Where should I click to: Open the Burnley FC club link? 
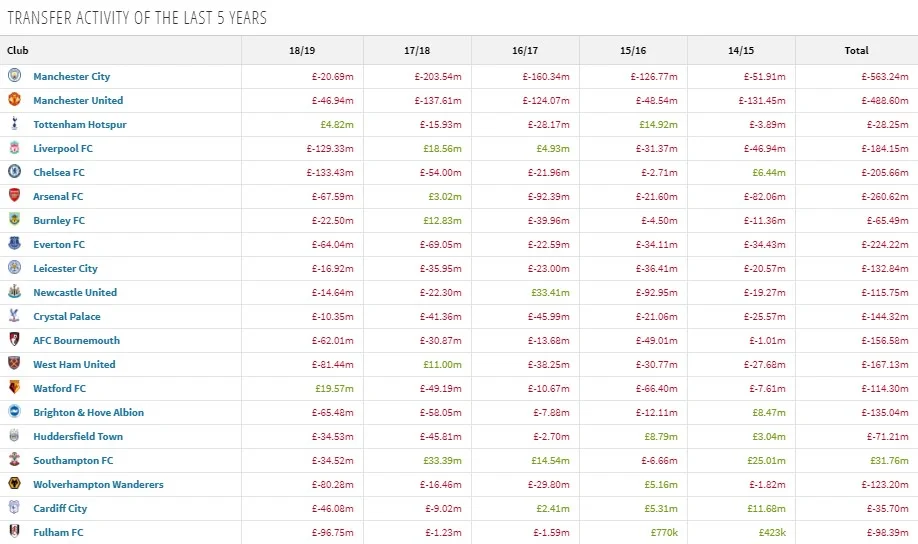[x=59, y=221]
